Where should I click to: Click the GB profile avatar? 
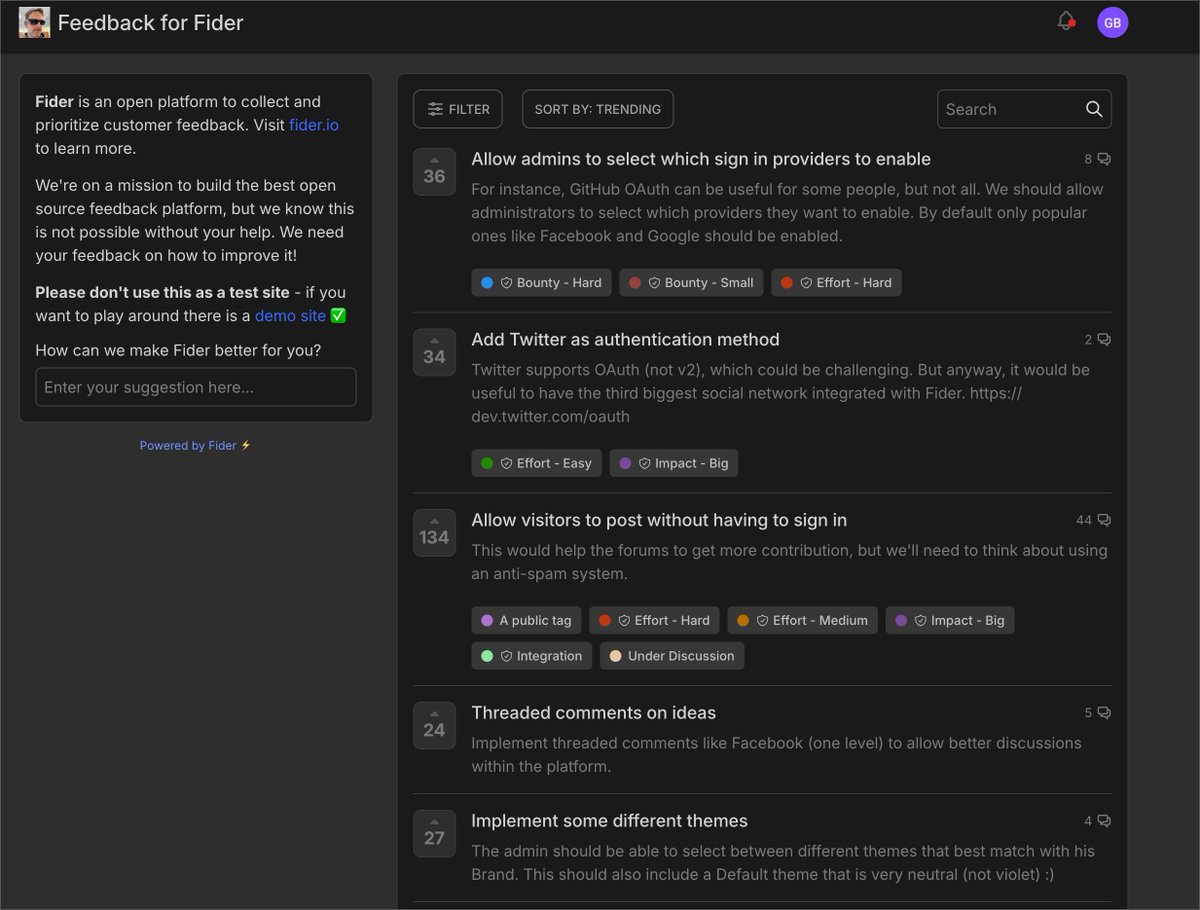[1112, 21]
